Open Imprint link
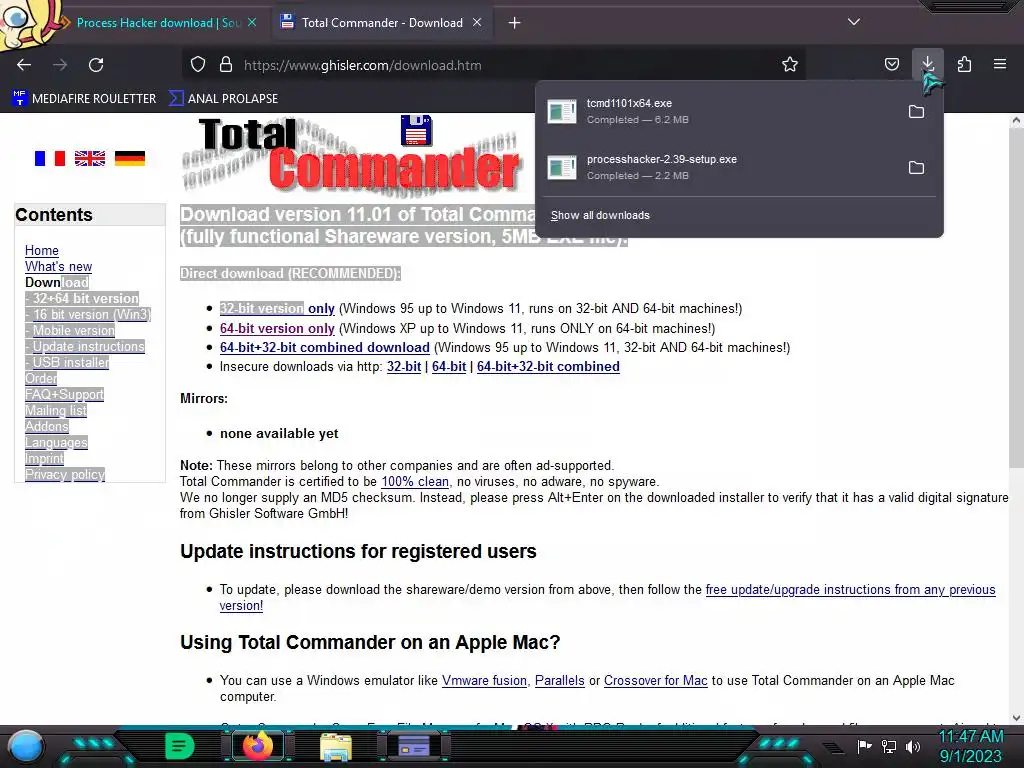This screenshot has width=1024, height=768. coord(44,458)
